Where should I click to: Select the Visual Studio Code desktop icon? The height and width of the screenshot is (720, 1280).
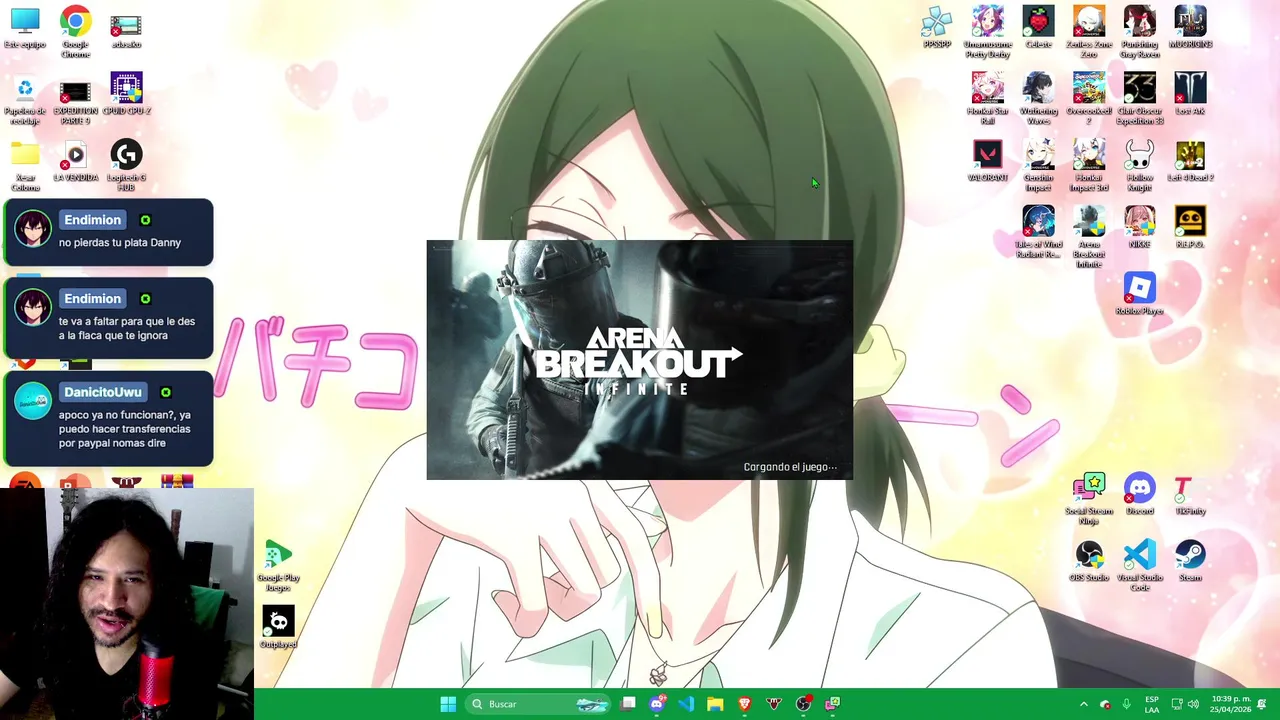click(x=1139, y=566)
